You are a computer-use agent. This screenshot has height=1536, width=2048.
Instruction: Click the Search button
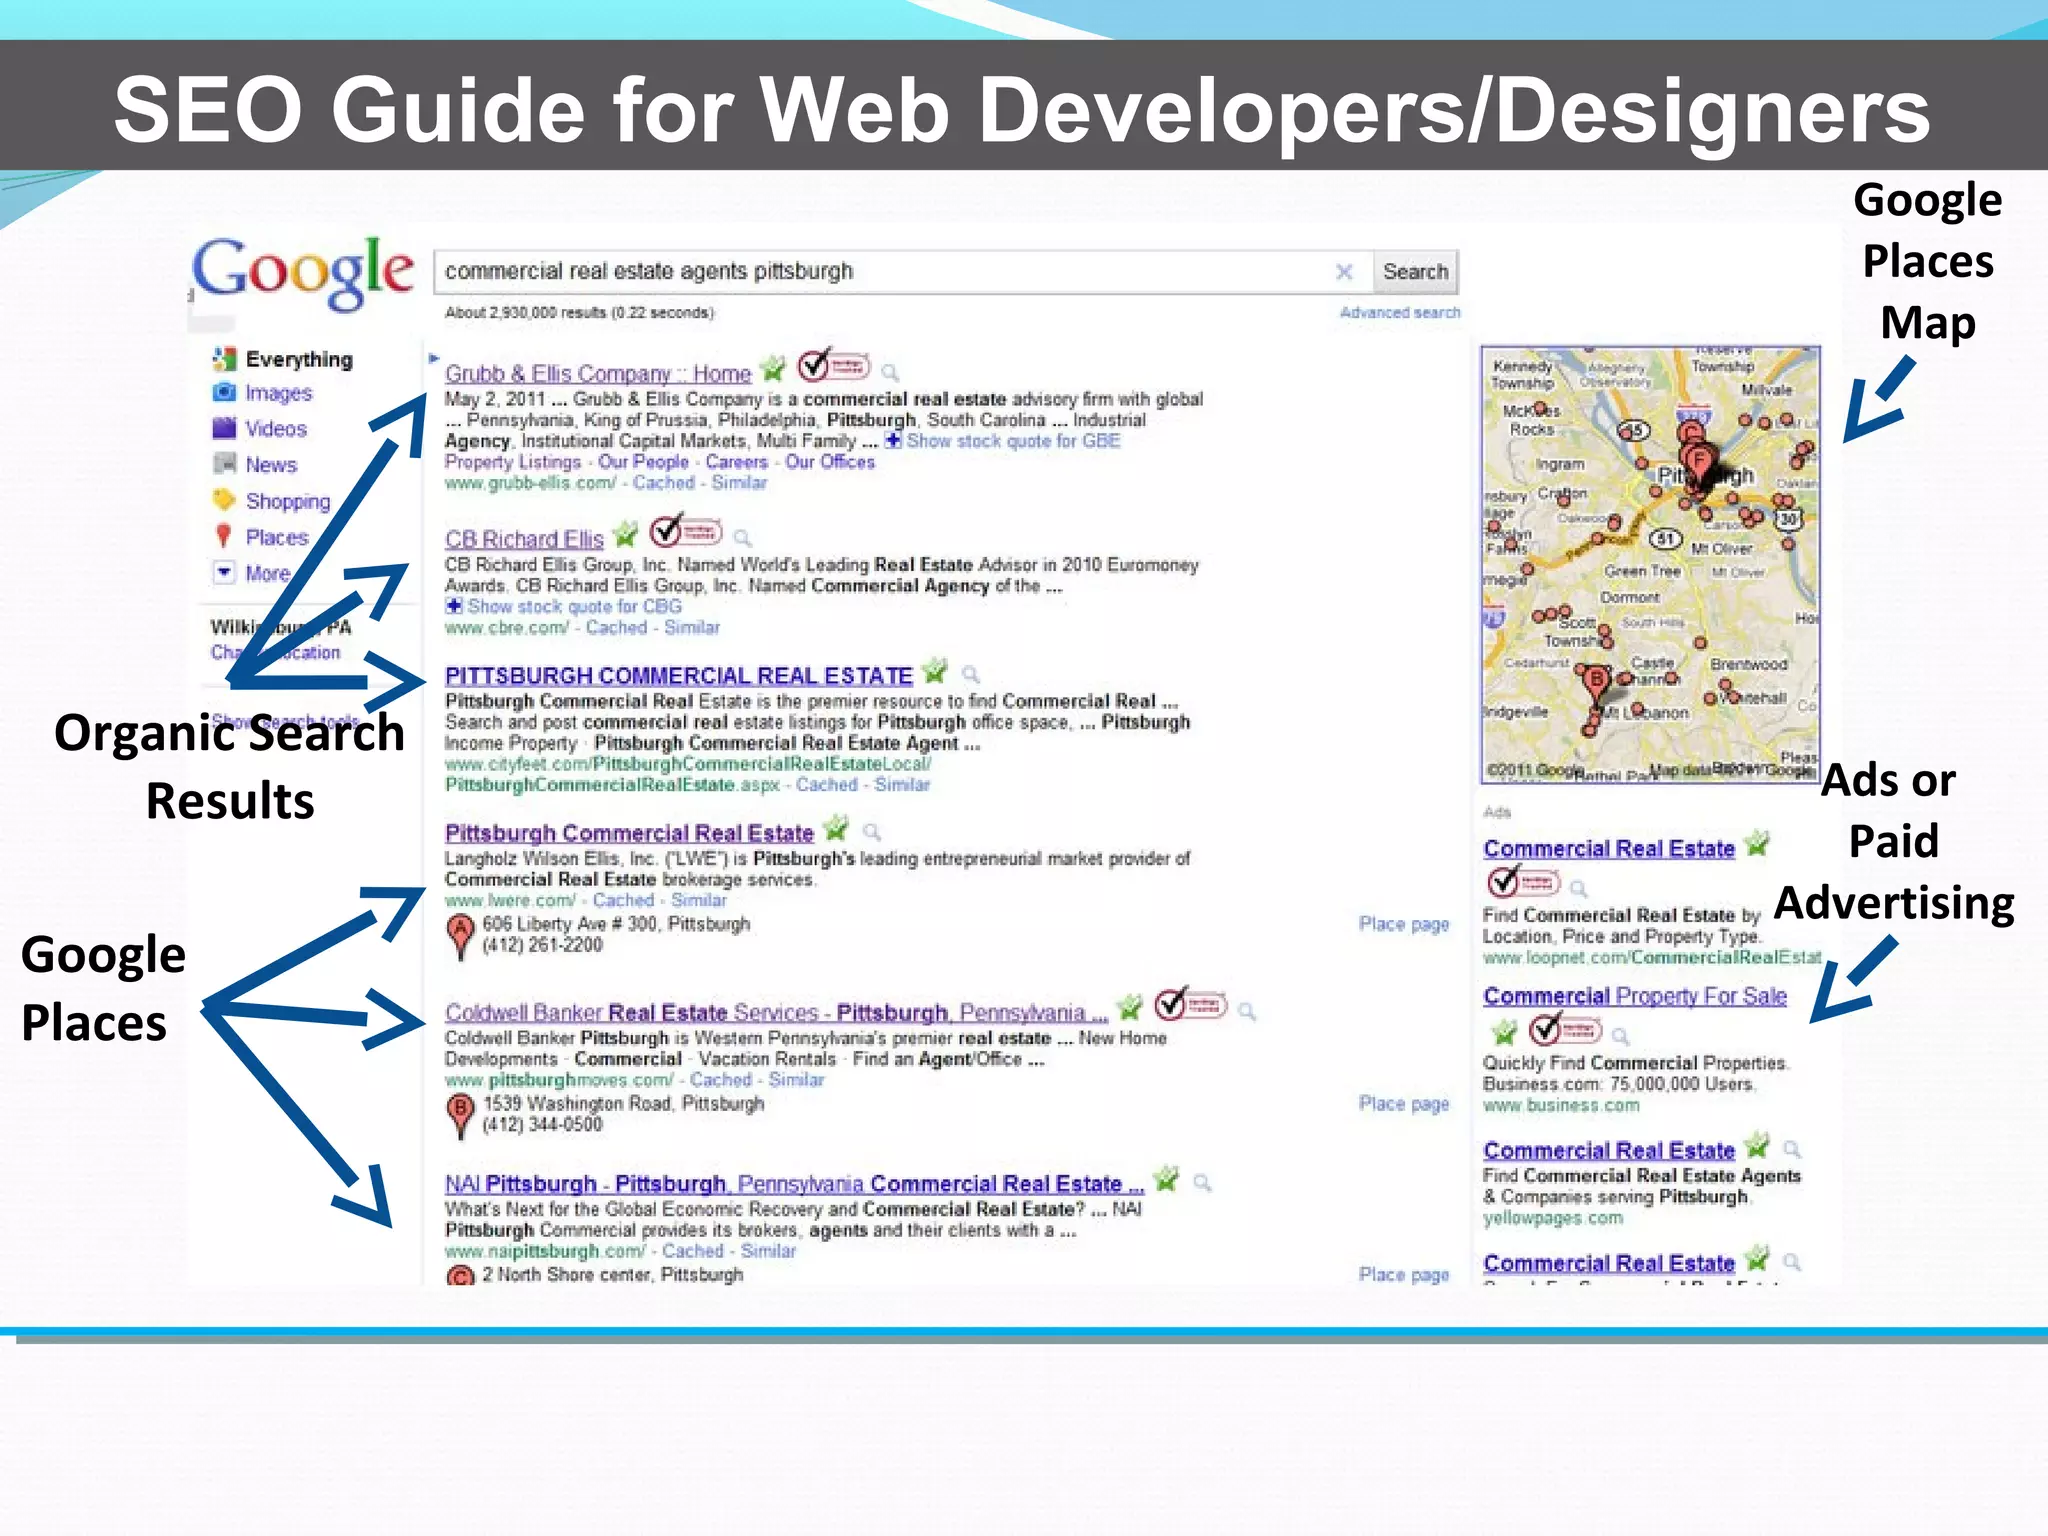tap(1415, 272)
